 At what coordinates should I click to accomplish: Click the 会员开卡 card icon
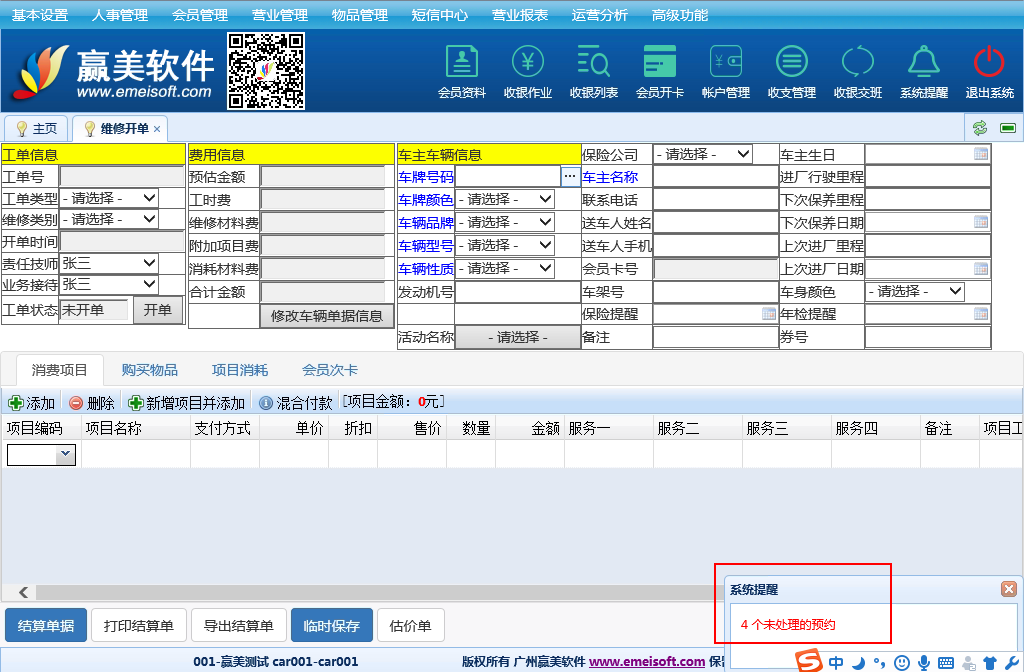(659, 63)
